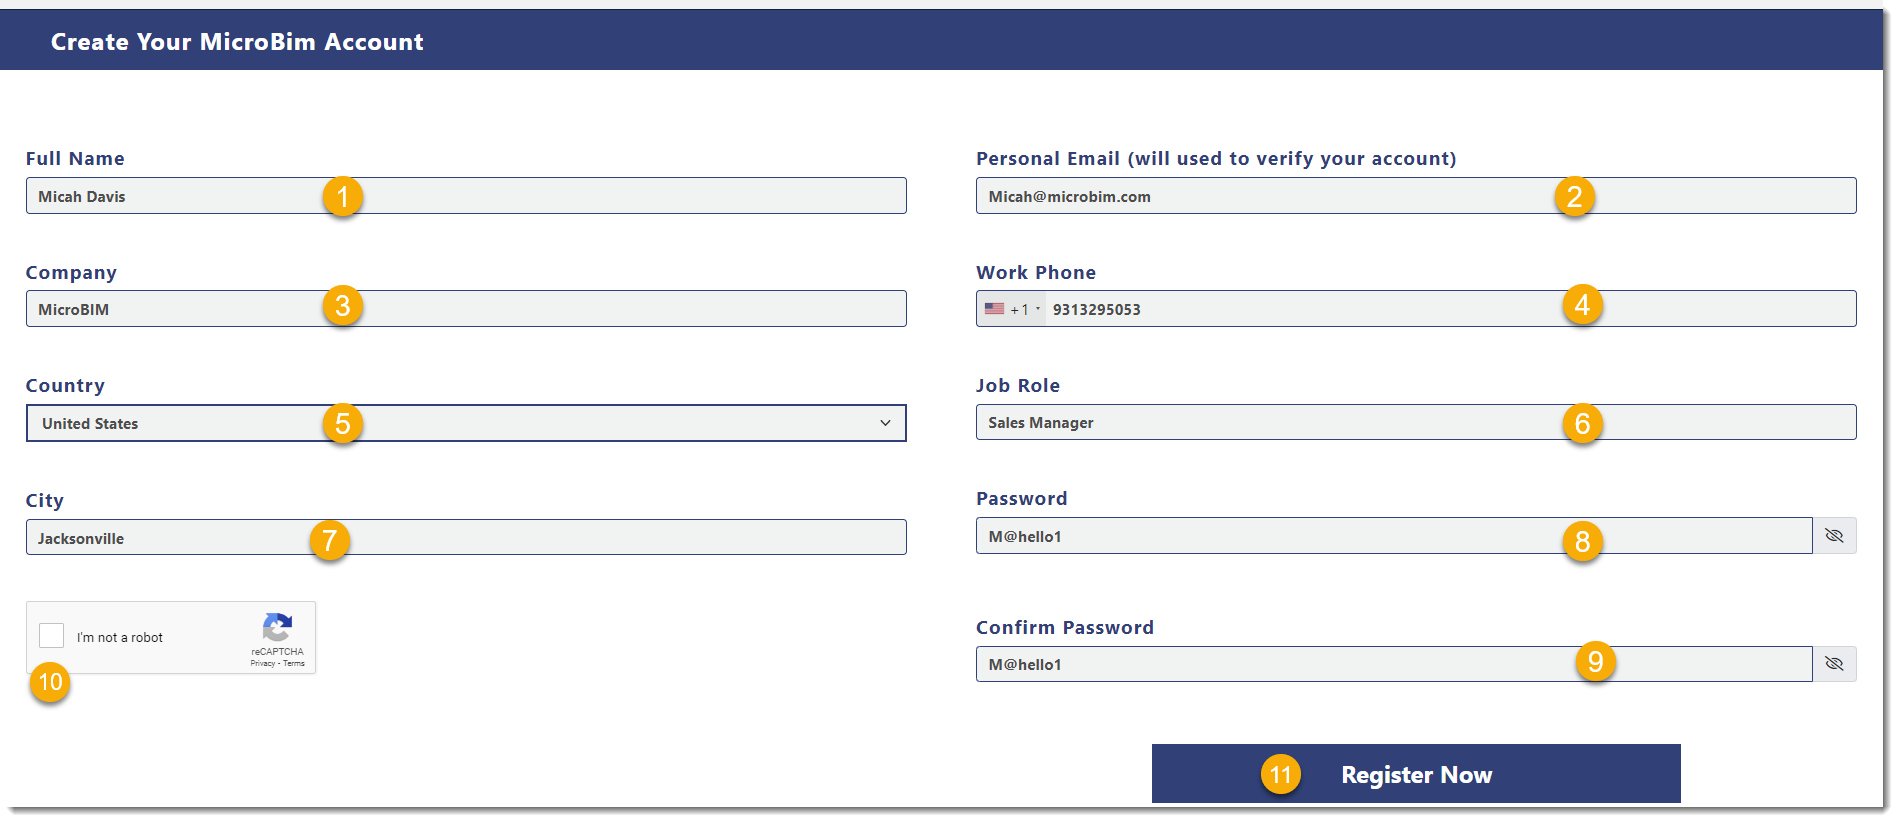The image size is (1898, 822).
Task: Toggle Password field visibility eye icon
Action: pyautogui.click(x=1834, y=536)
